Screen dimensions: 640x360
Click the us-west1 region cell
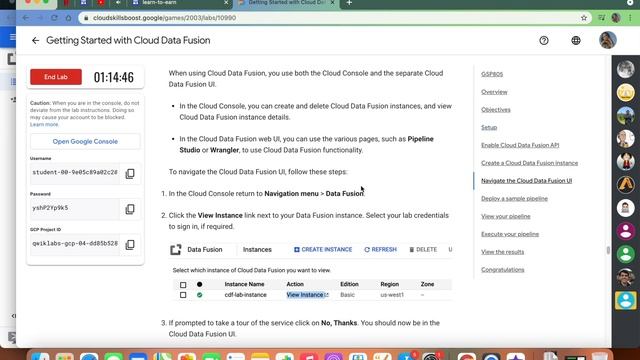point(392,295)
